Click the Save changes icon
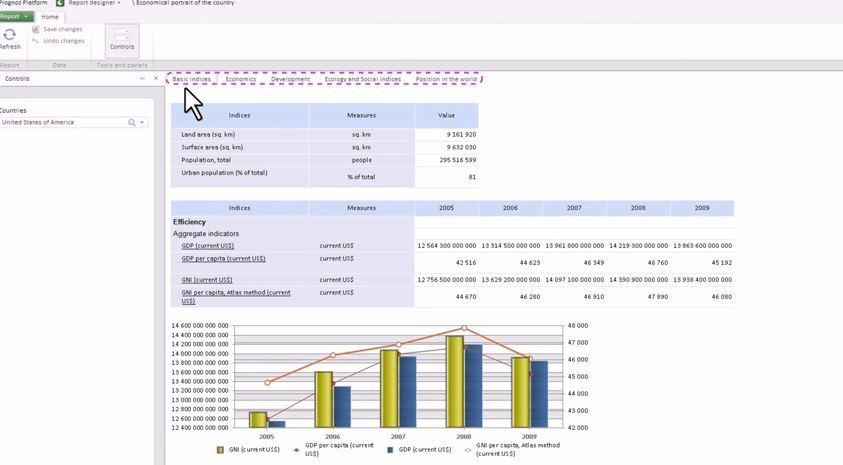Image resolution: width=843 pixels, height=465 pixels. 36,29
